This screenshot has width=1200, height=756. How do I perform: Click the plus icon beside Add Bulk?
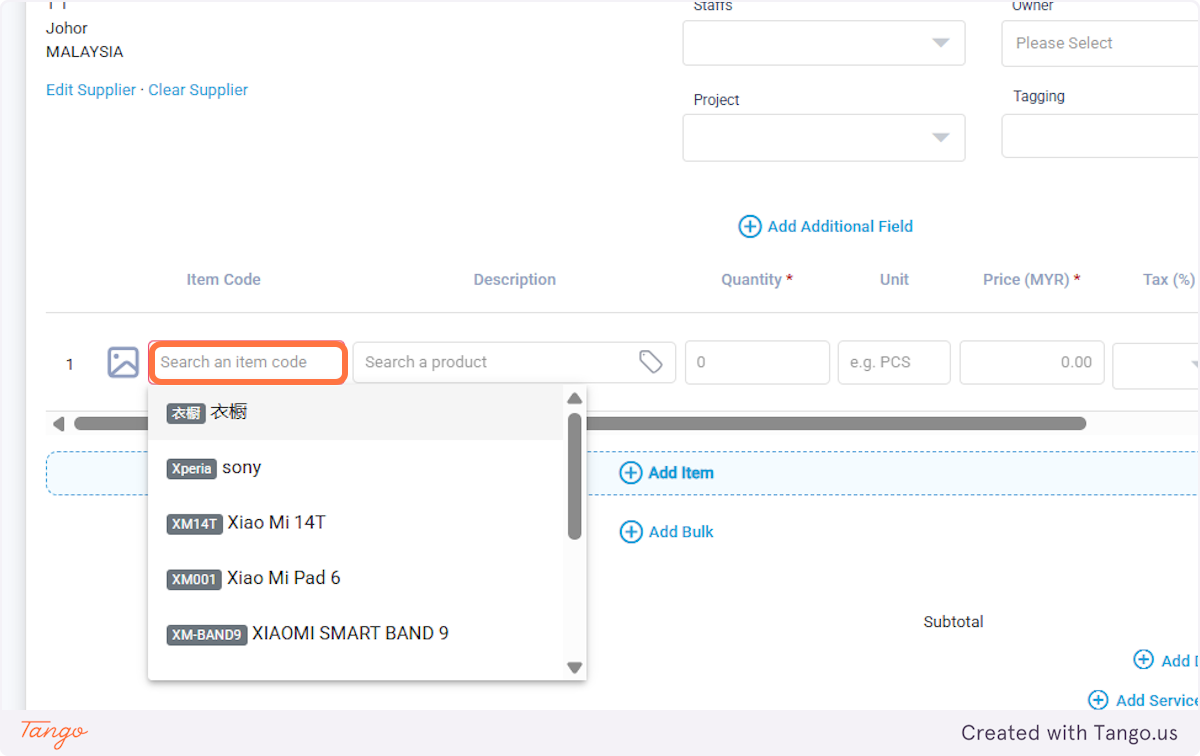pyautogui.click(x=631, y=532)
